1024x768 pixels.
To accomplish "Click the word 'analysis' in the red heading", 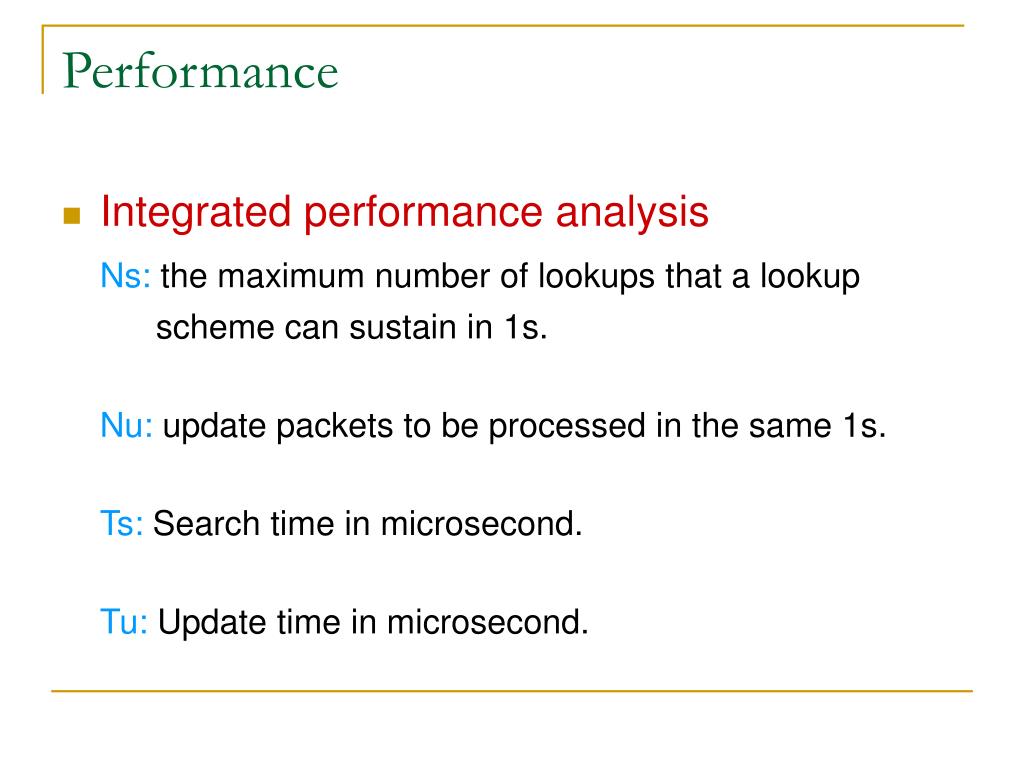I will click(x=632, y=213).
